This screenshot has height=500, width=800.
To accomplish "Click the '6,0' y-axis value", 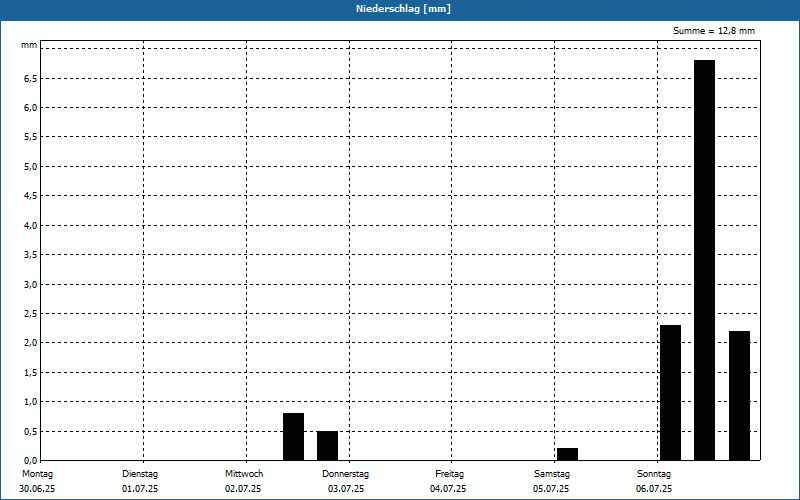I will tap(30, 108).
